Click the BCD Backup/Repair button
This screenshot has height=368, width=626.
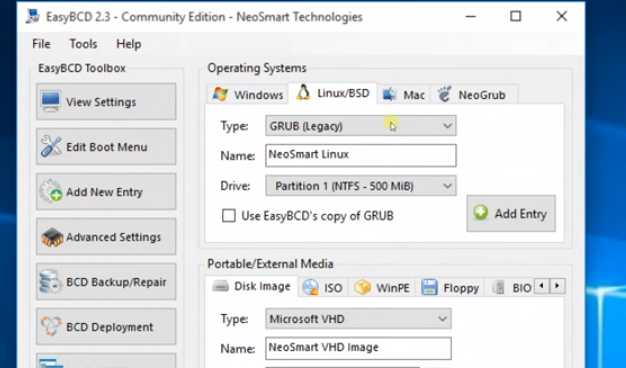coord(106,282)
